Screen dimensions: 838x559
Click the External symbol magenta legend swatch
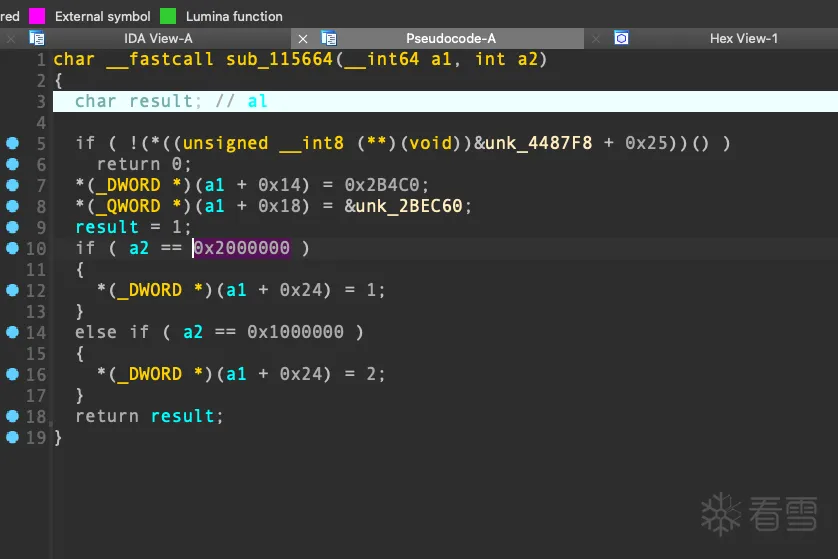[37, 16]
